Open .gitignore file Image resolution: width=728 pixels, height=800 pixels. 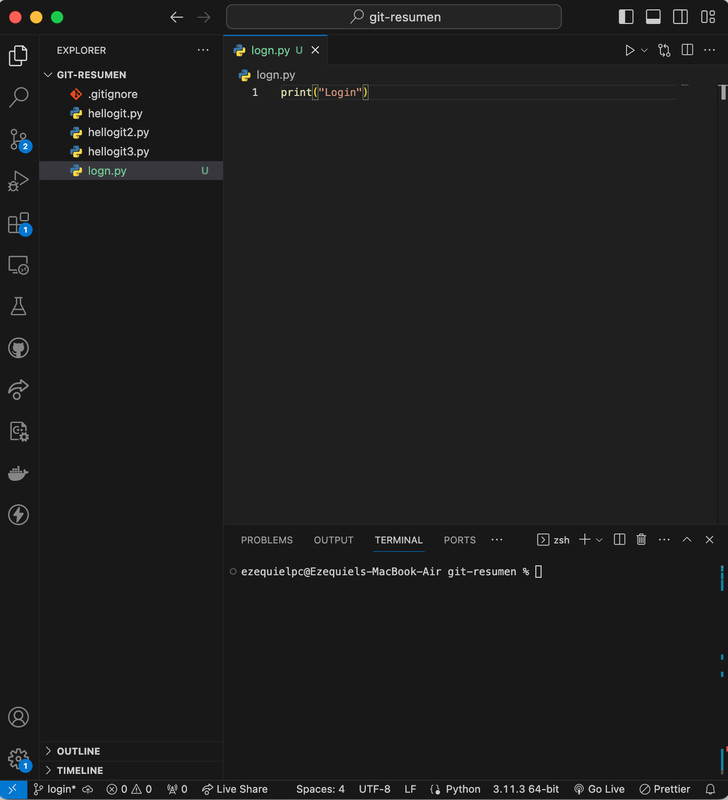coord(132,94)
